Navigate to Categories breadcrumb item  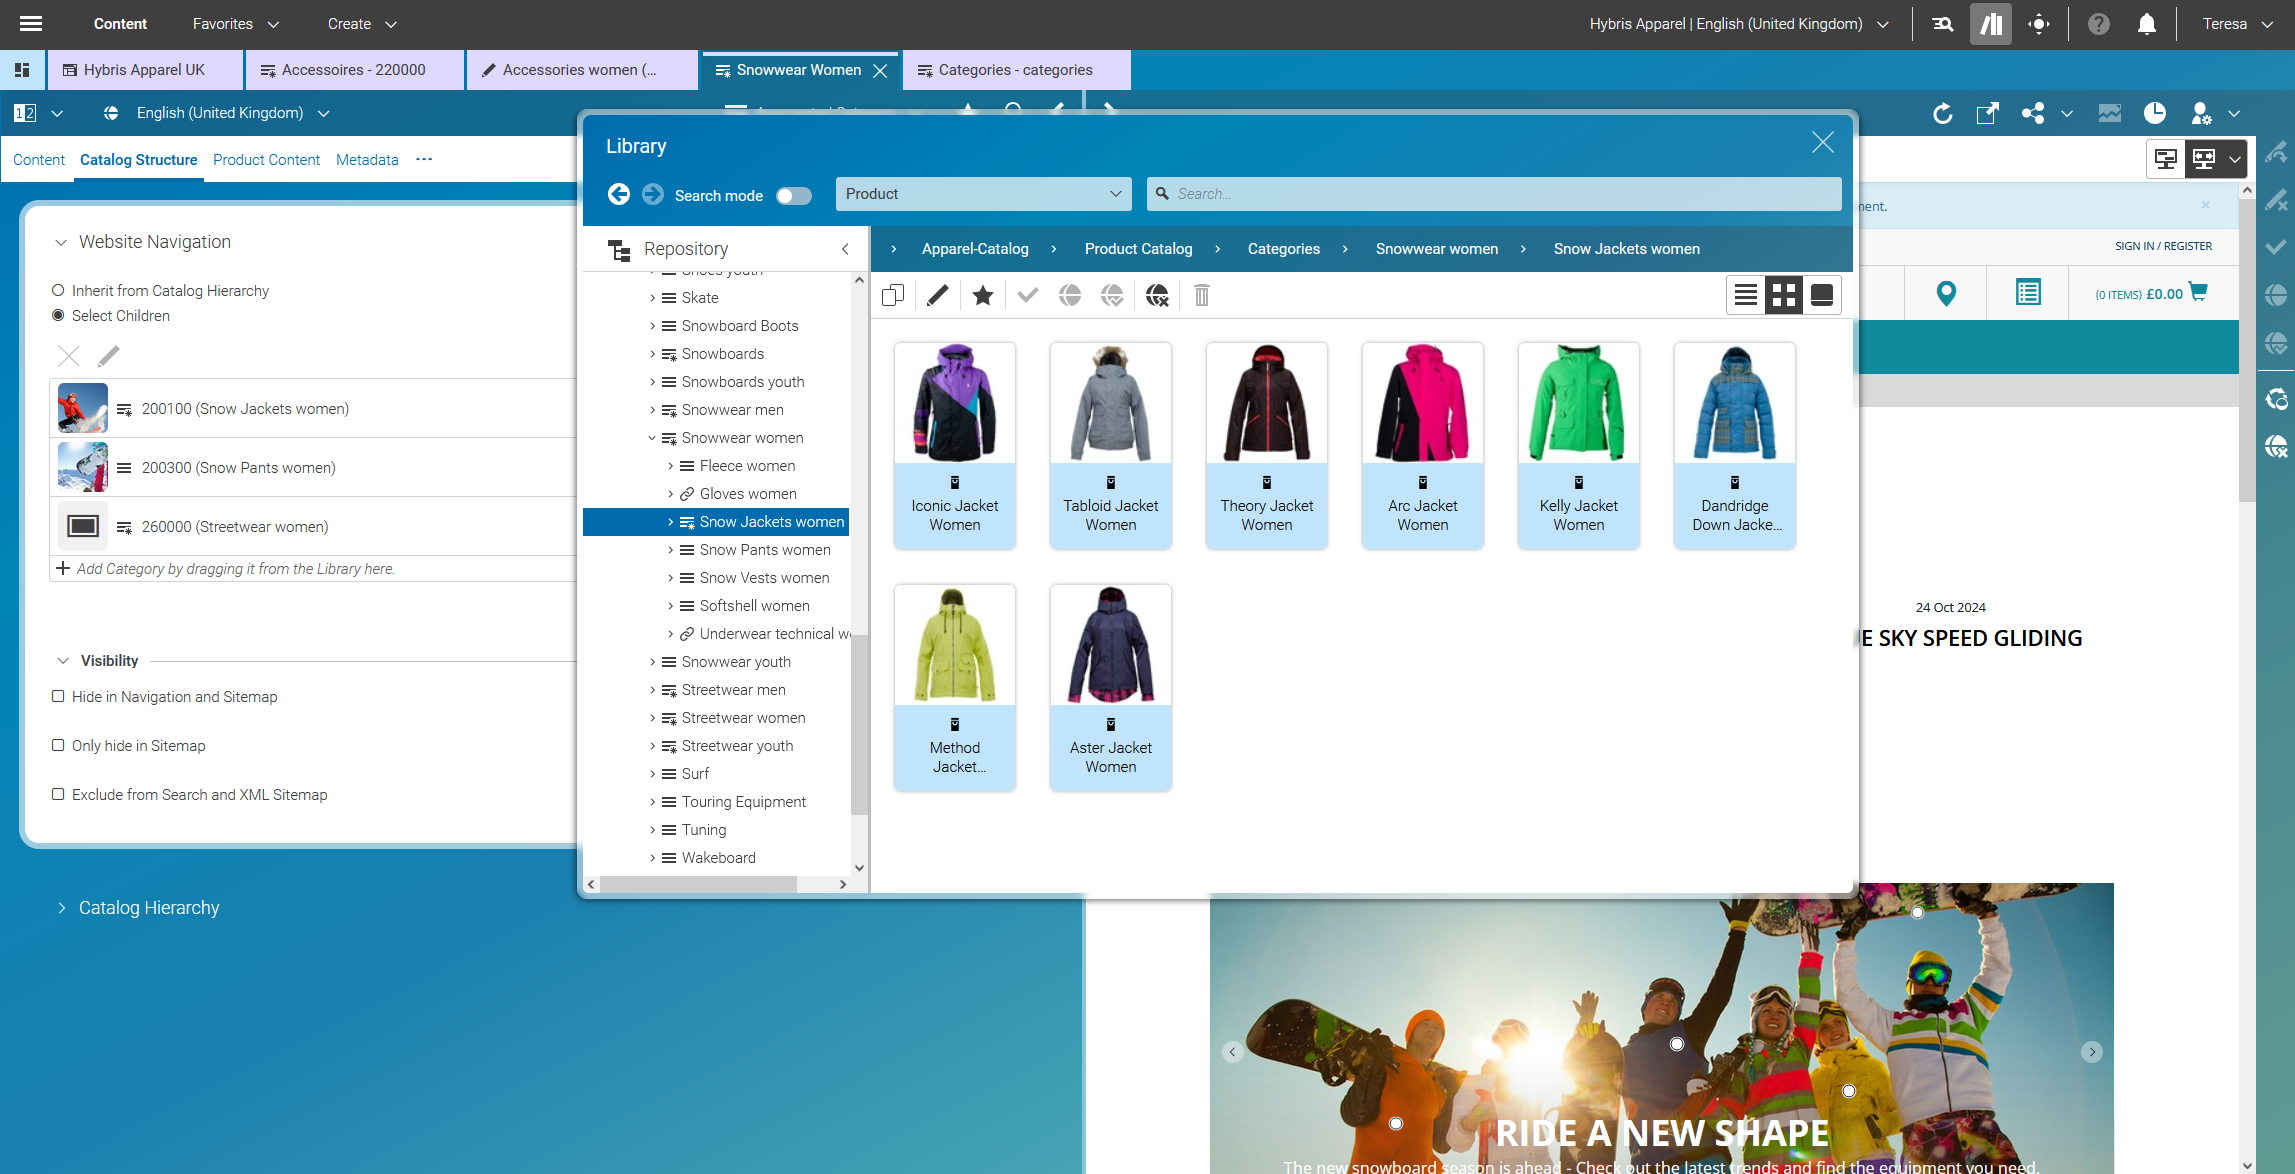click(1283, 248)
